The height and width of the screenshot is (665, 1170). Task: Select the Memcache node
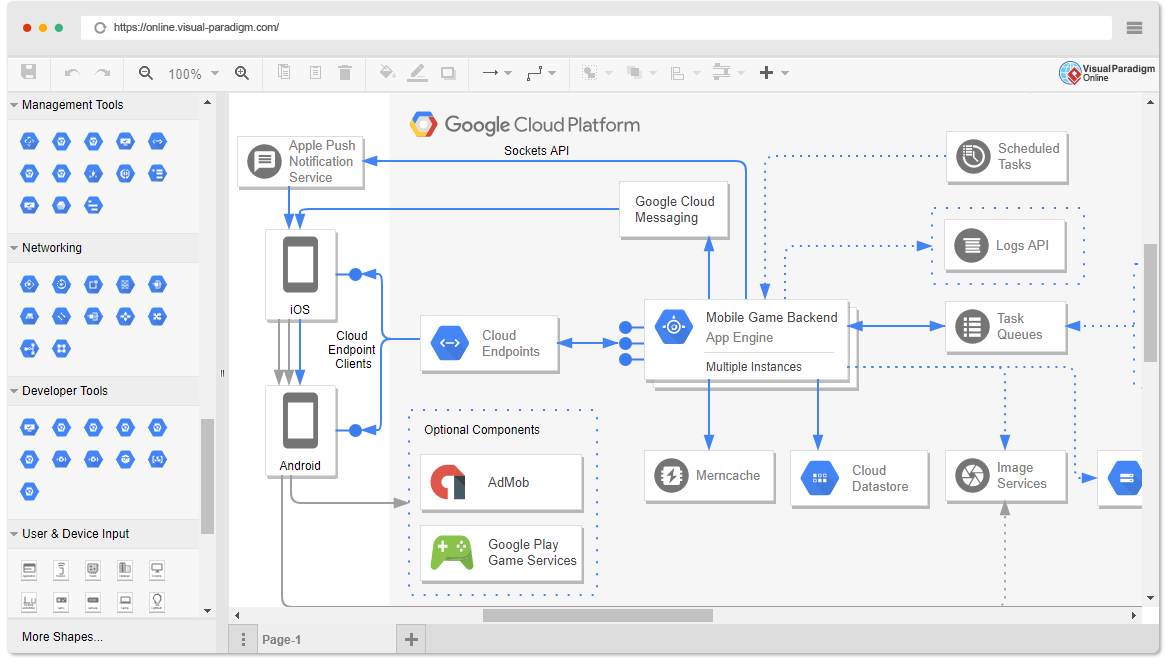pos(709,476)
